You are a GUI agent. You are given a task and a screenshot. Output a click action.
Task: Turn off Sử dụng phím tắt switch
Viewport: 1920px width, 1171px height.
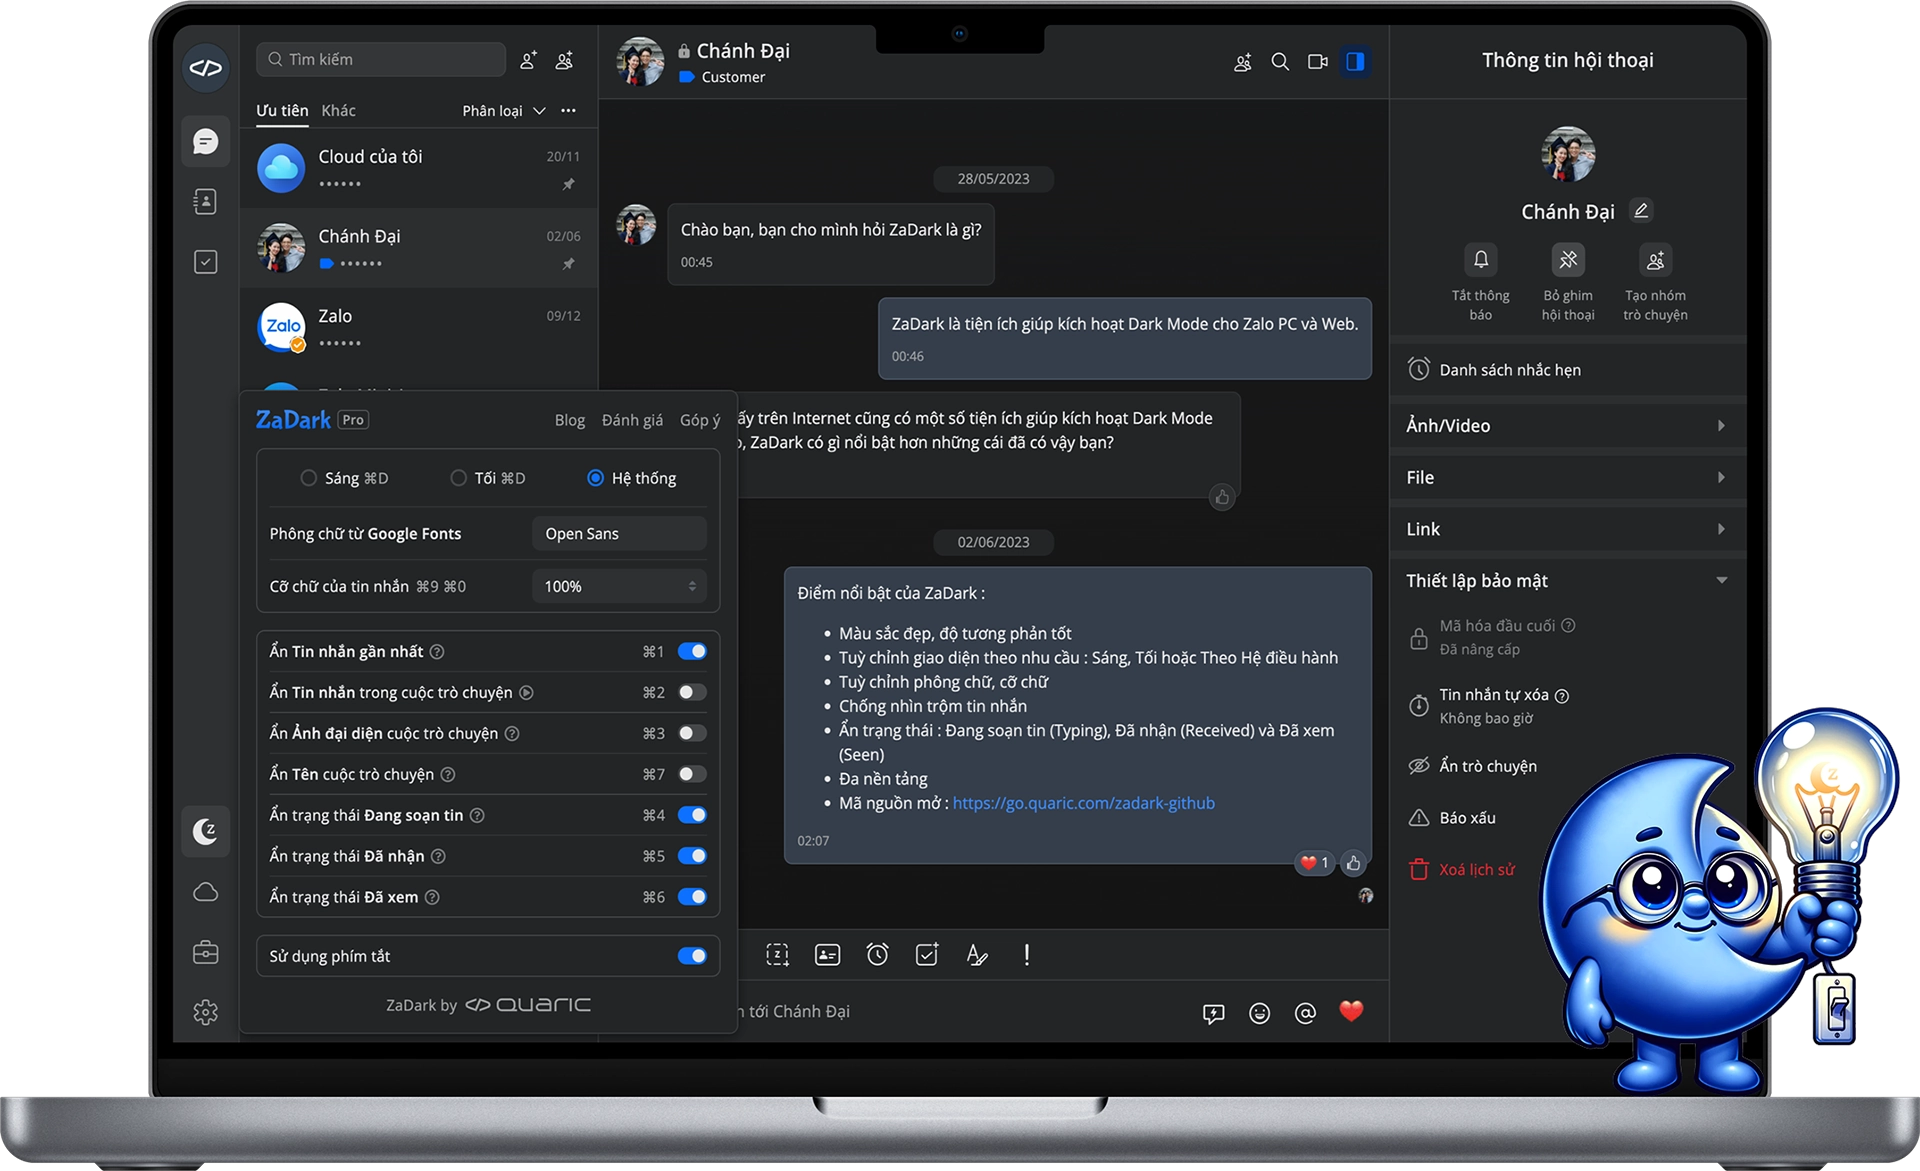point(692,956)
